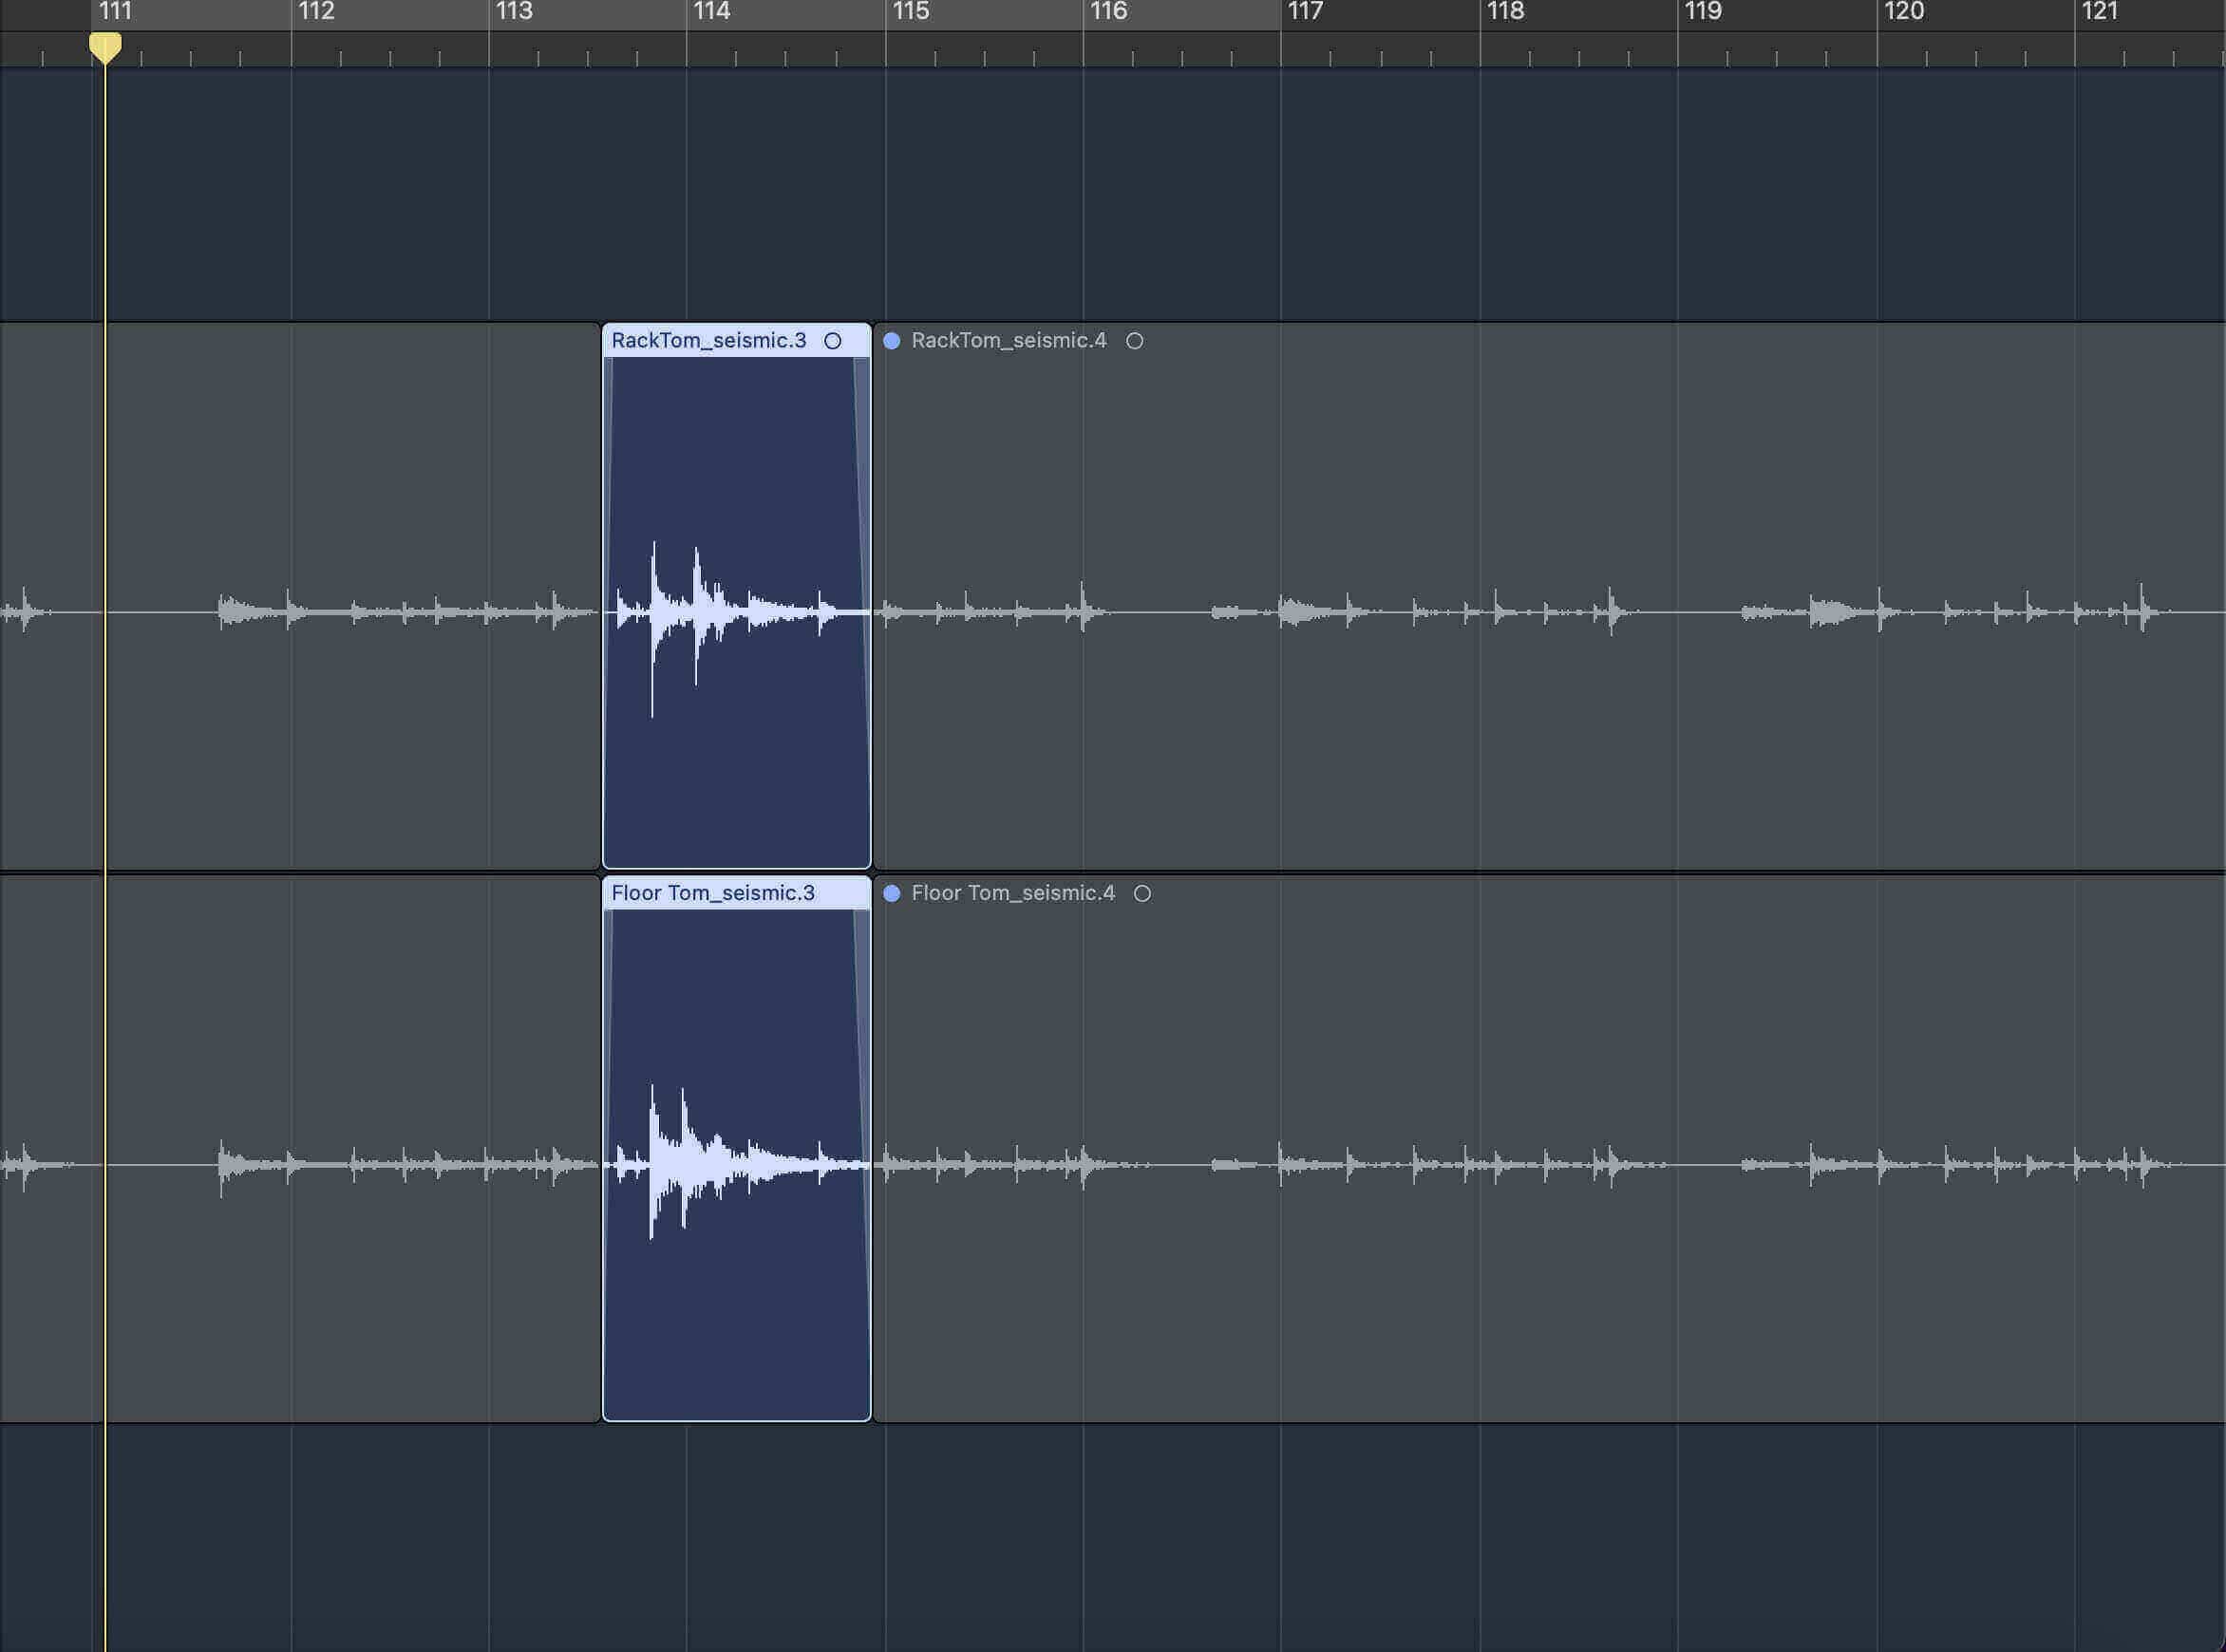Click the RackTom_seismic.4 gray waveform
This screenshot has width=2226, height=1652.
1549,612
